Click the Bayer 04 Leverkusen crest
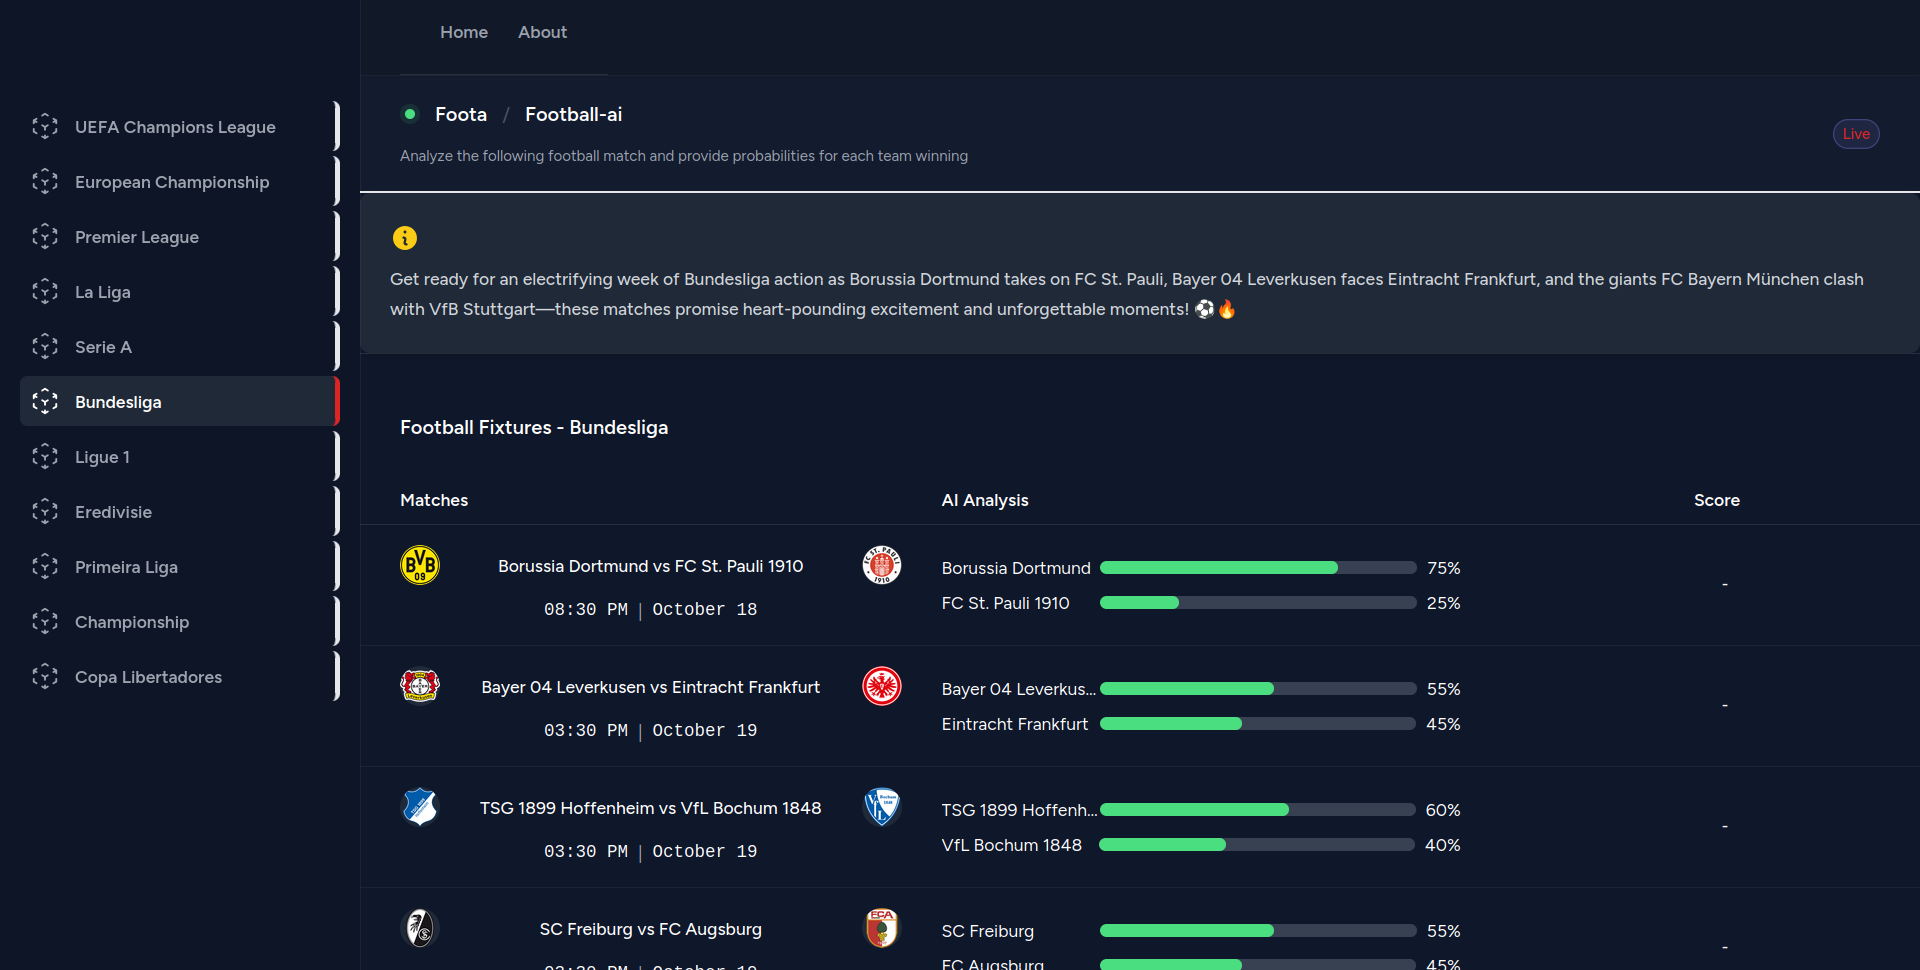1920x970 pixels. coord(420,686)
